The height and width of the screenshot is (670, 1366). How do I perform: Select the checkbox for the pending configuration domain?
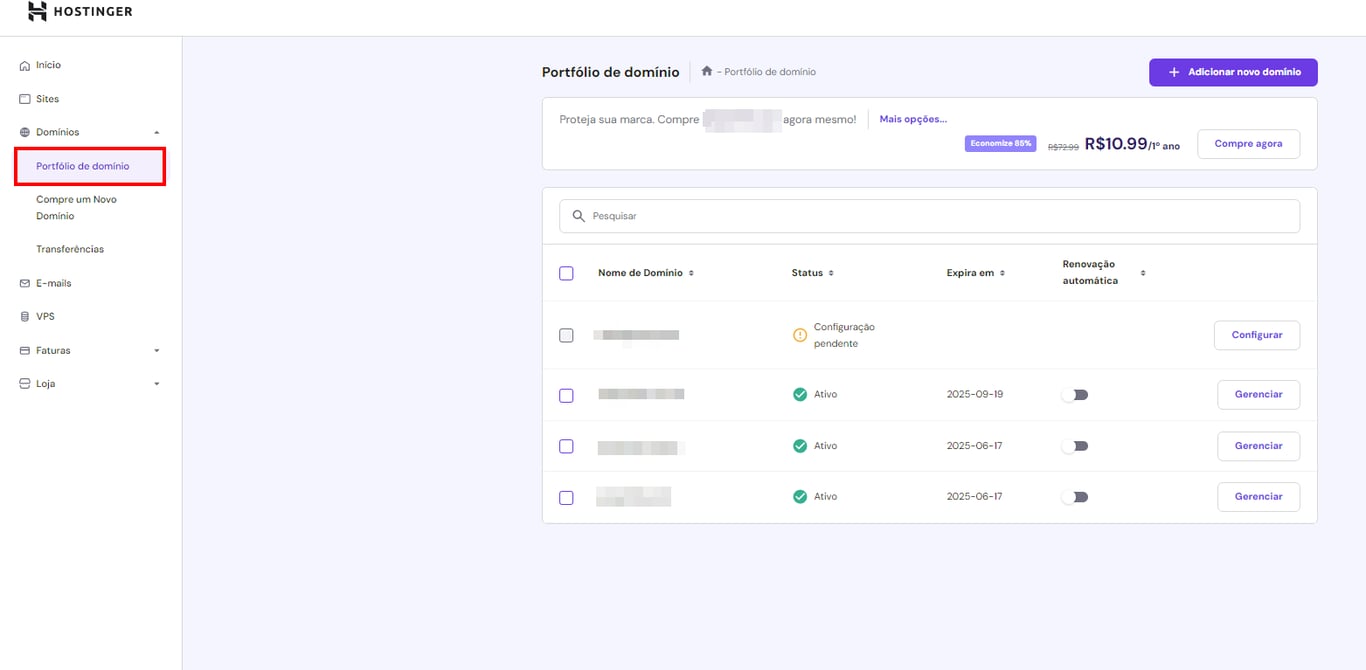[566, 335]
